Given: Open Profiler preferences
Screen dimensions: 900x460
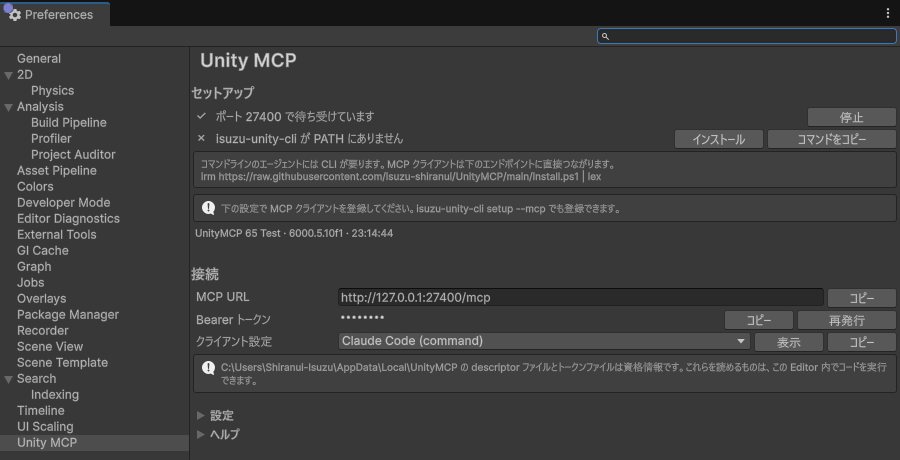Looking at the screenshot, I should pyautogui.click(x=51, y=139).
